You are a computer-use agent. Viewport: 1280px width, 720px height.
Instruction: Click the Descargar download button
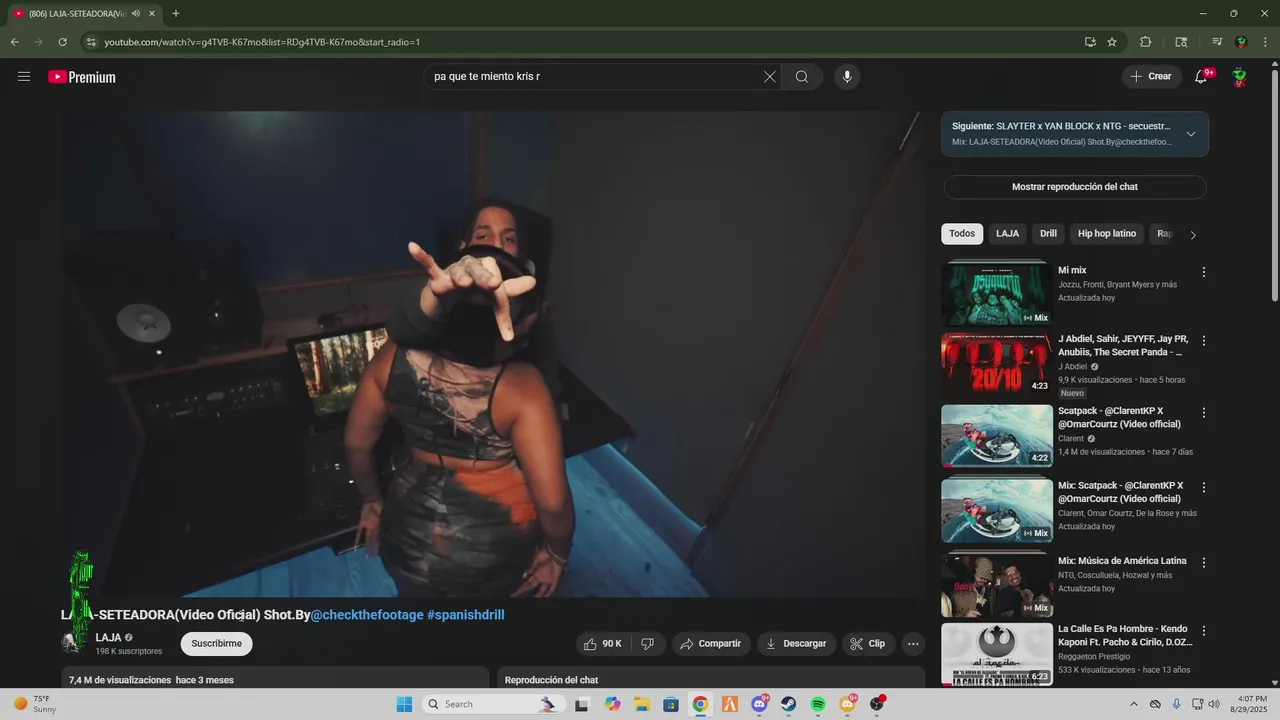click(x=796, y=644)
